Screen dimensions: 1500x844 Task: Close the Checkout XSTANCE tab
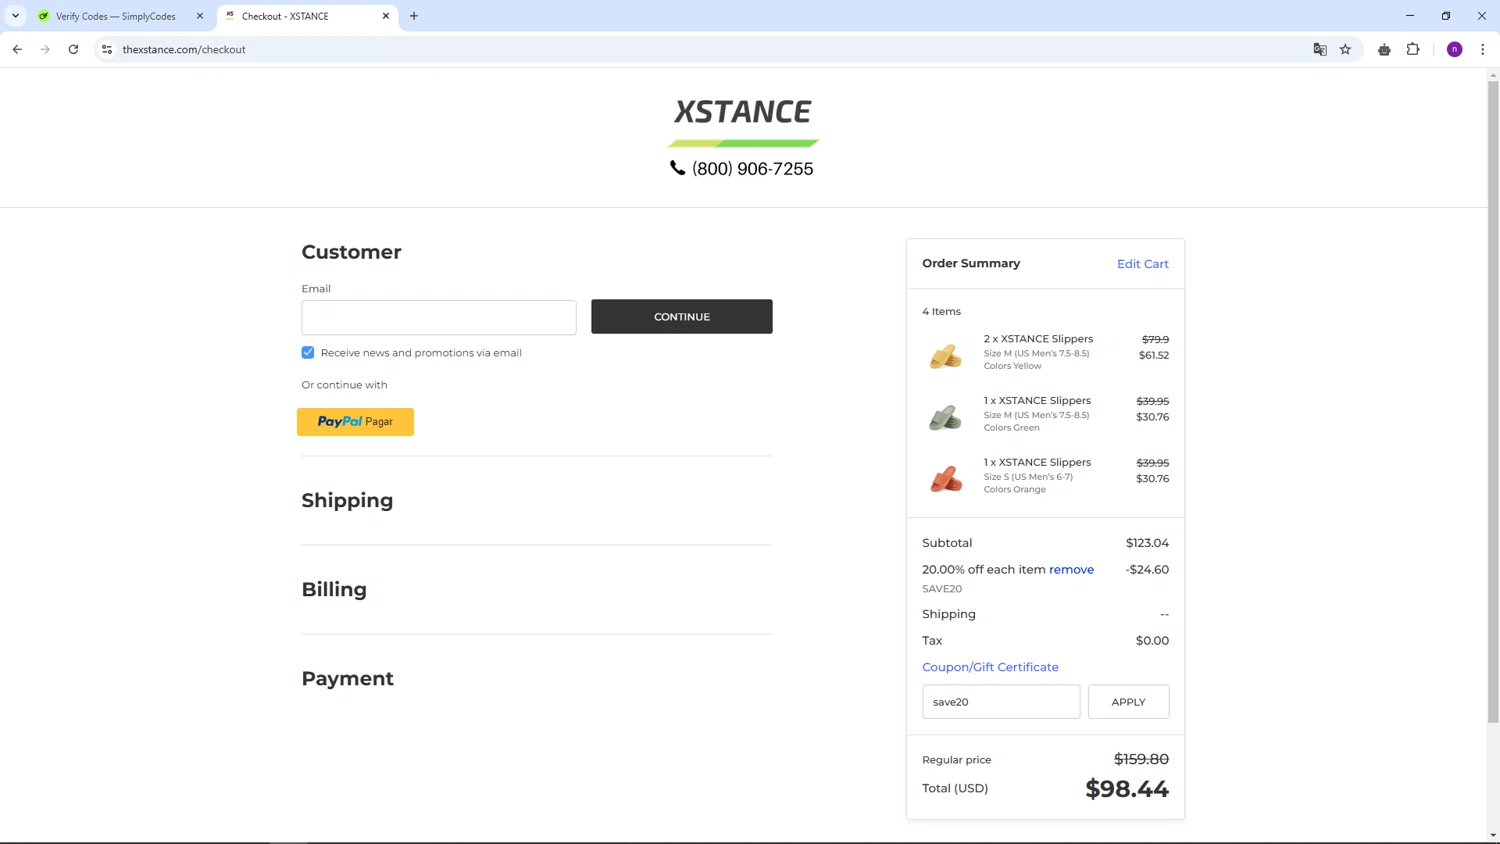coord(386,16)
